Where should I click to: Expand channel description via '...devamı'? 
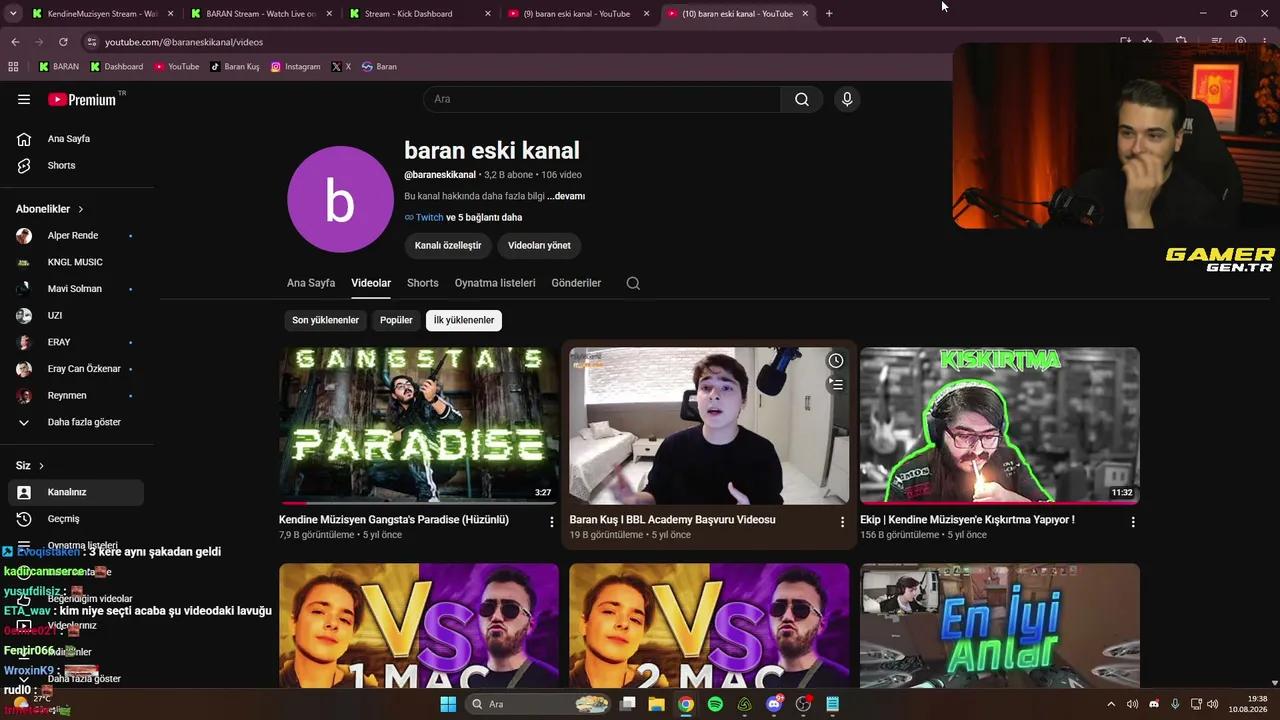(x=566, y=196)
